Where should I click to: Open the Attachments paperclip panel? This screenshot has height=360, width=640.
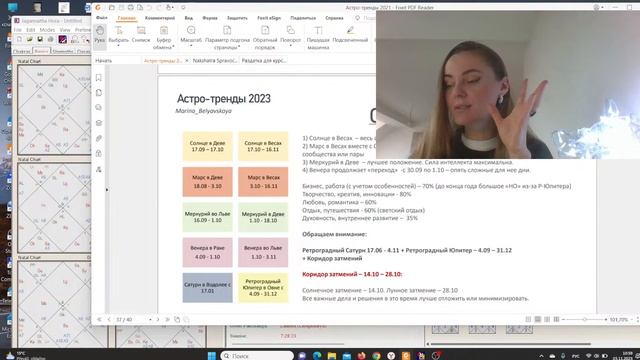tap(99, 138)
